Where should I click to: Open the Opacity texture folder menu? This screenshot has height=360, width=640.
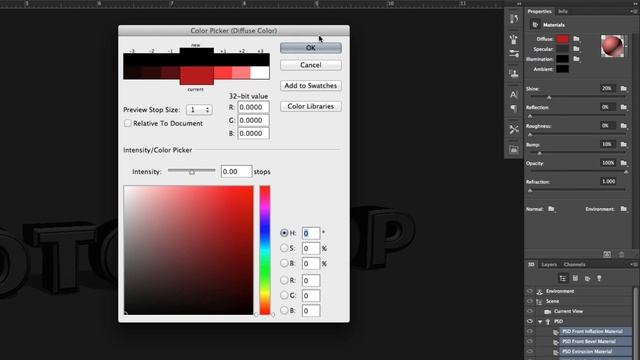click(624, 163)
